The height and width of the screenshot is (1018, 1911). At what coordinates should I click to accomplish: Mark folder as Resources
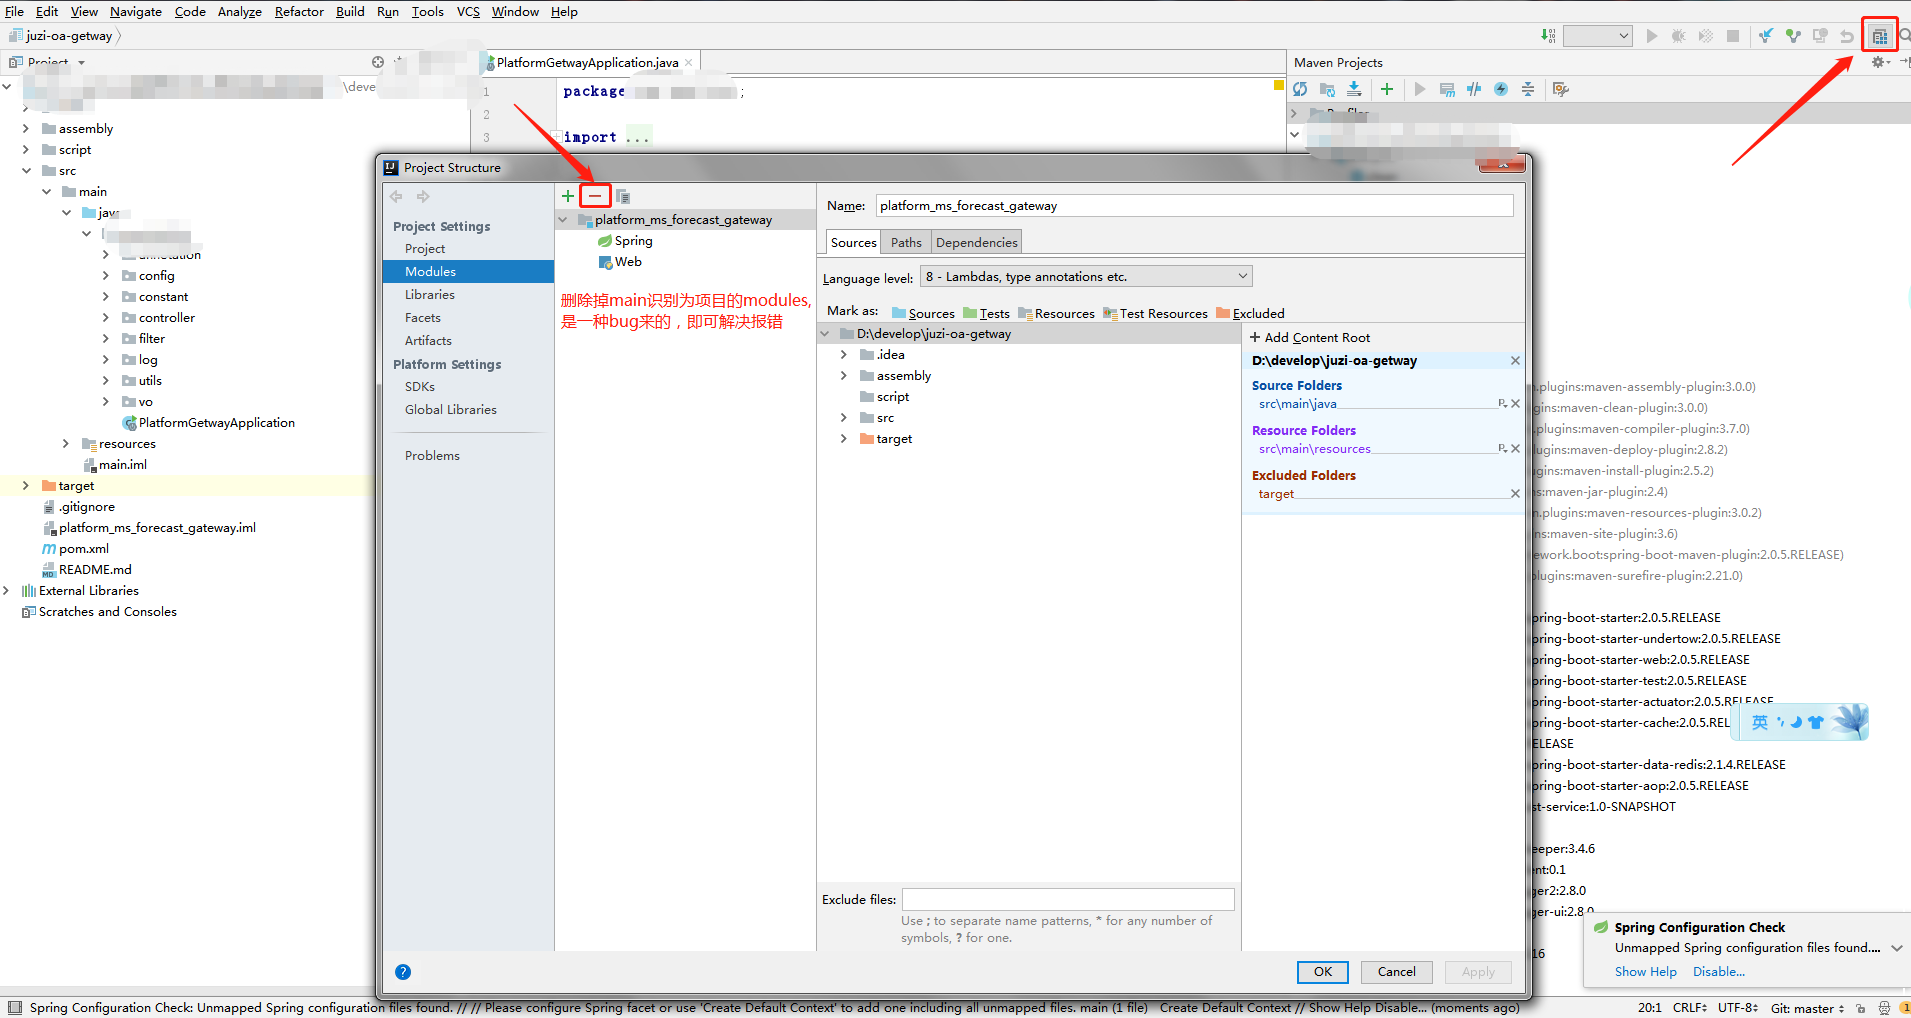pos(1056,313)
